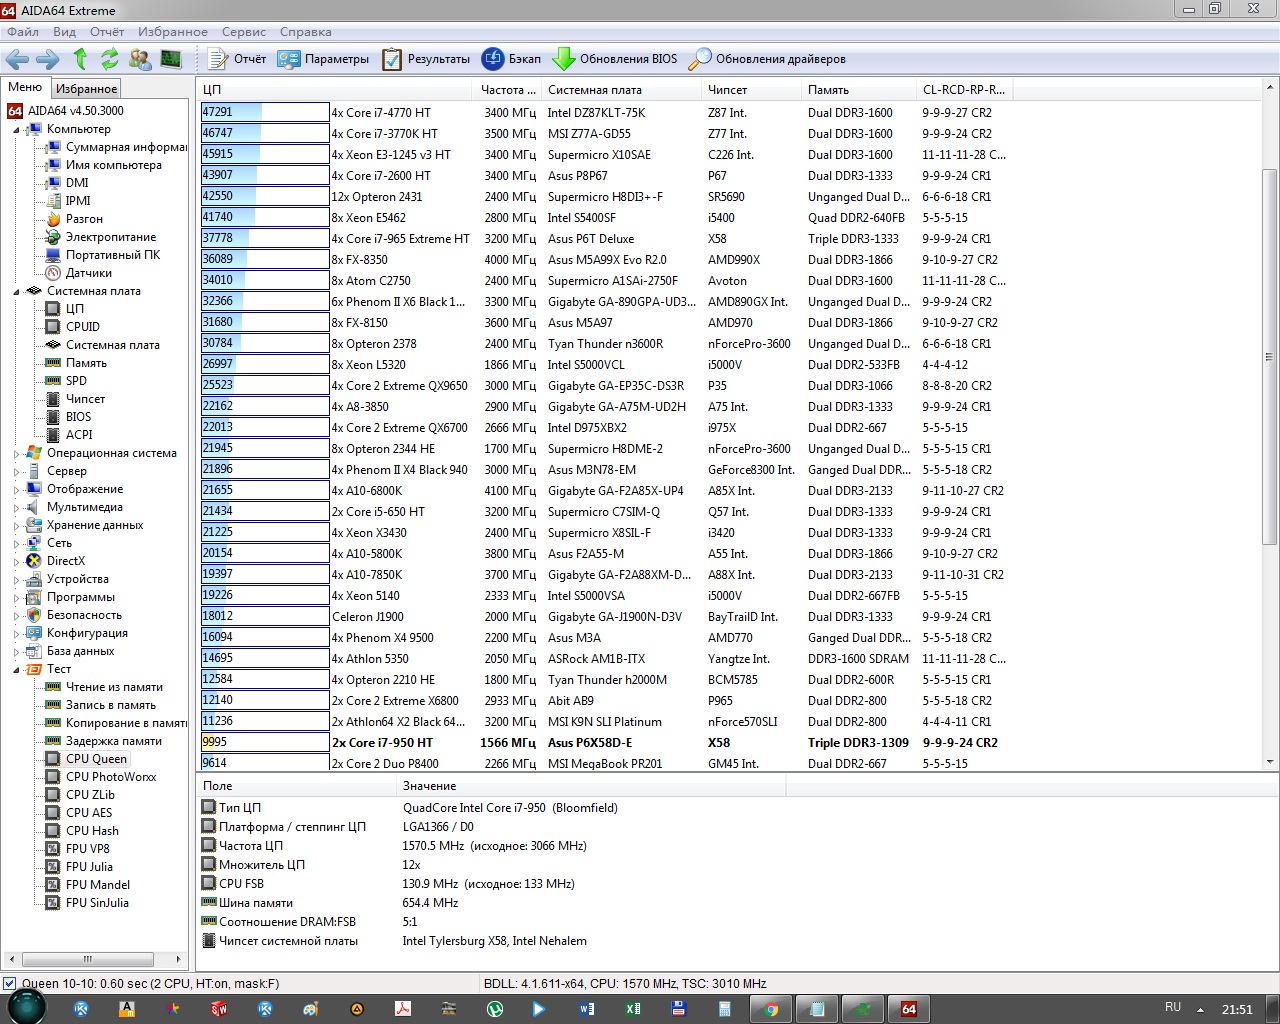This screenshot has height=1024, width=1280.
Task: Open uTorrent from the taskbar
Action: point(494,1009)
